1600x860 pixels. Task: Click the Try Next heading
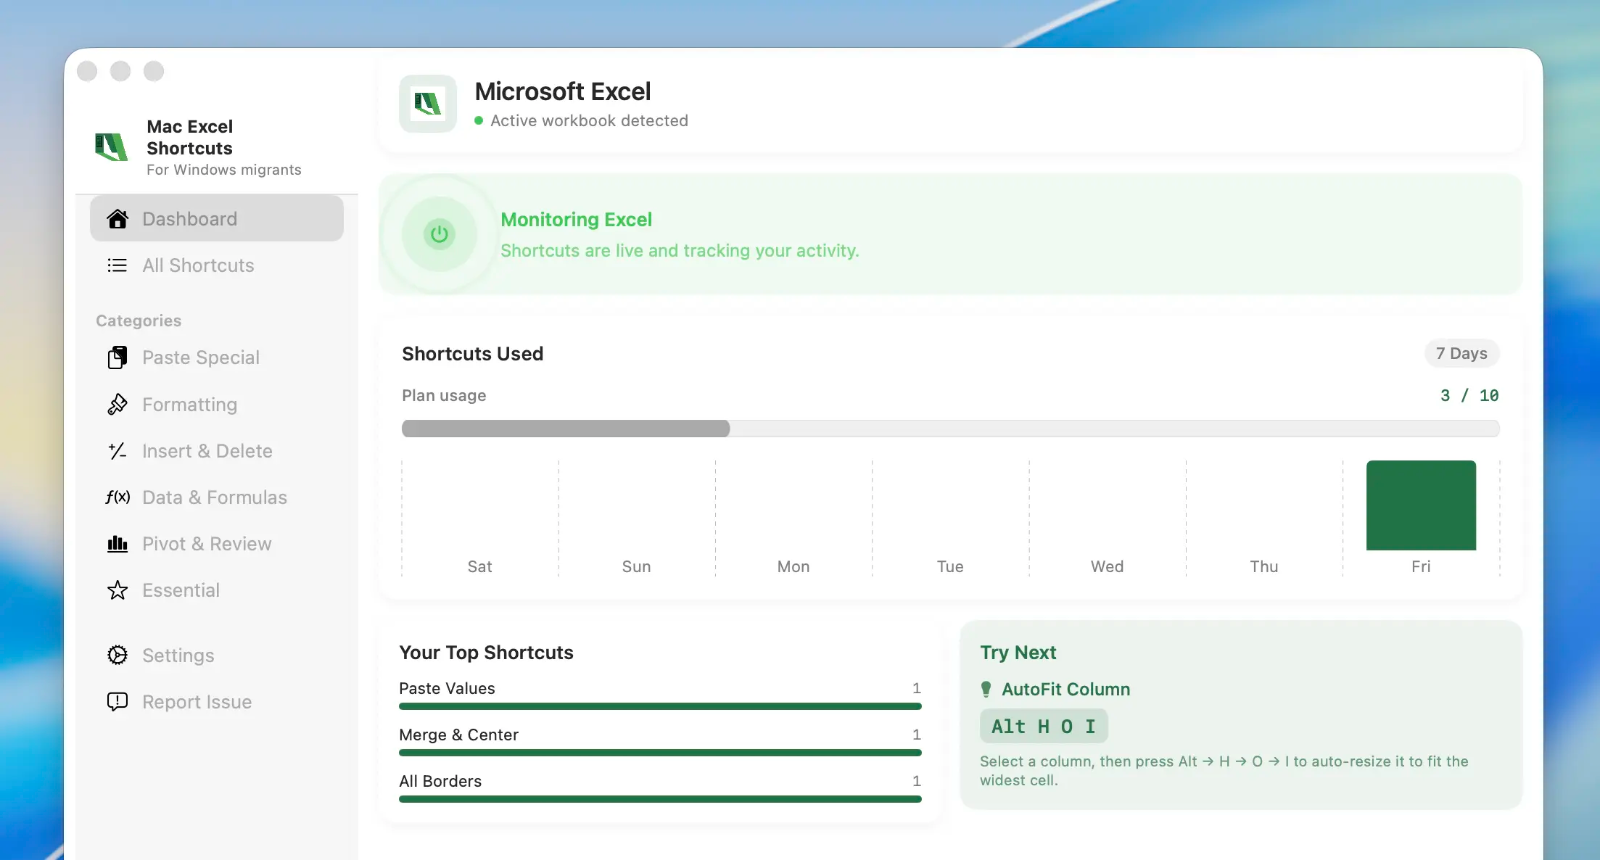point(1018,652)
